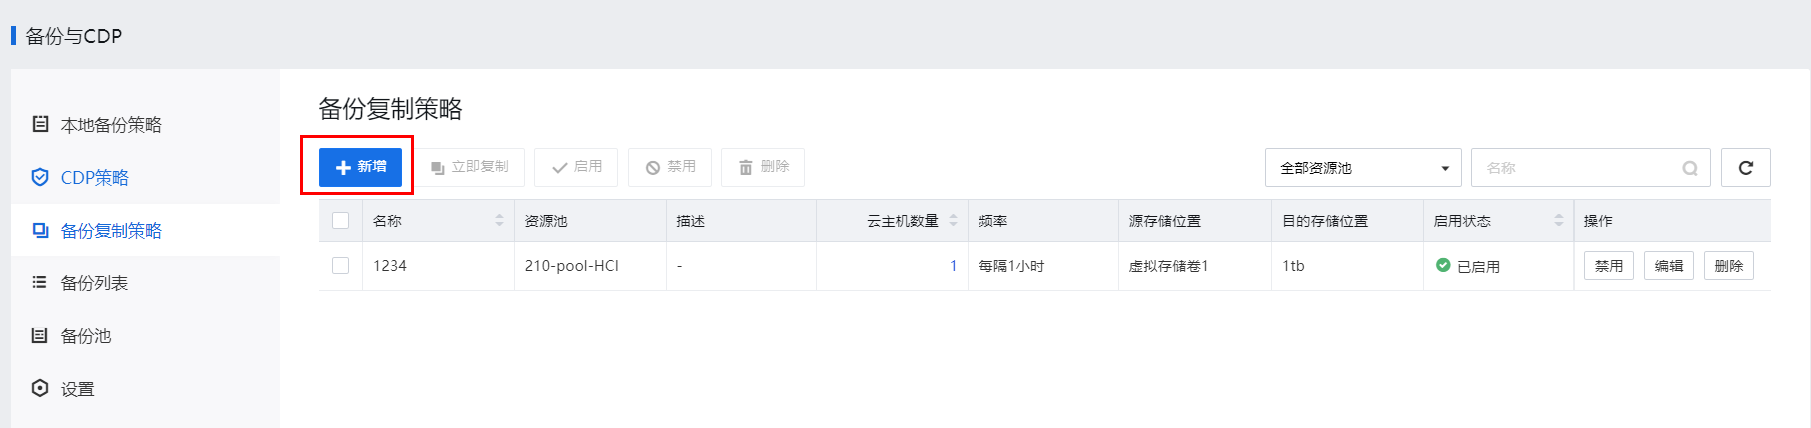This screenshot has width=1811, height=428.
Task: Click 删除 for policy 1234
Action: click(x=1729, y=266)
